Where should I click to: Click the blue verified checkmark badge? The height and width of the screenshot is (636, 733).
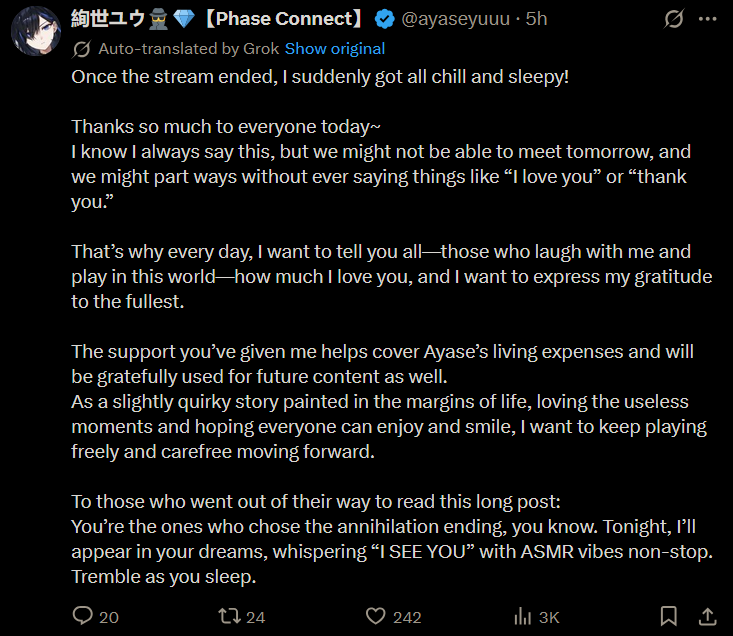click(x=383, y=20)
